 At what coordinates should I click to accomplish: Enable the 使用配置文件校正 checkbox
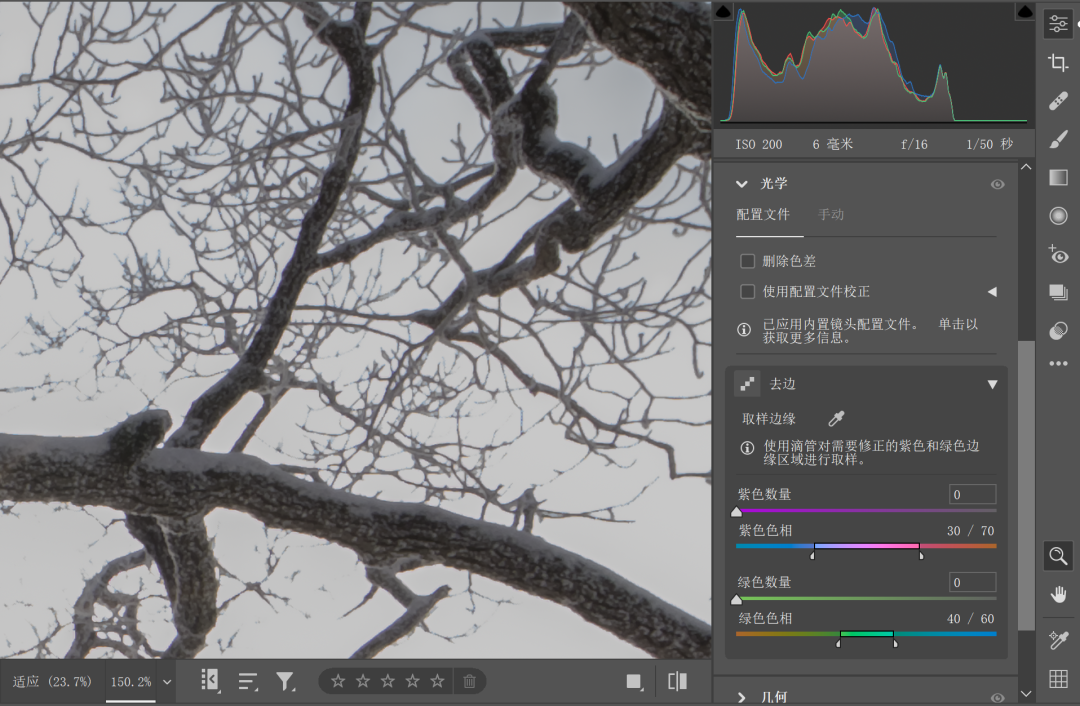coord(747,292)
